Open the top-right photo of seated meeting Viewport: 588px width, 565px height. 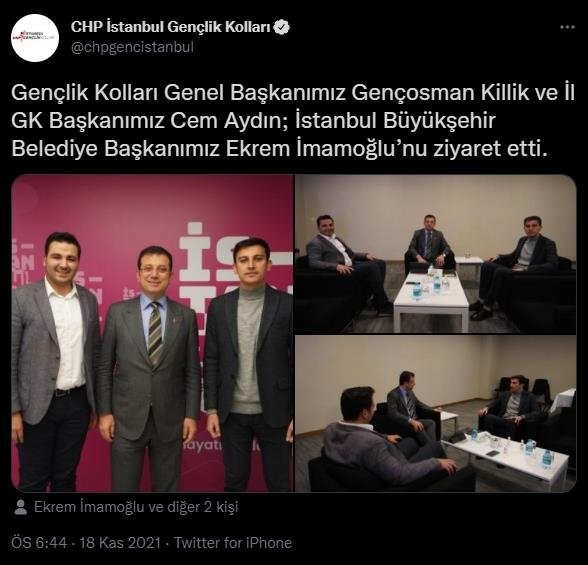(x=435, y=254)
